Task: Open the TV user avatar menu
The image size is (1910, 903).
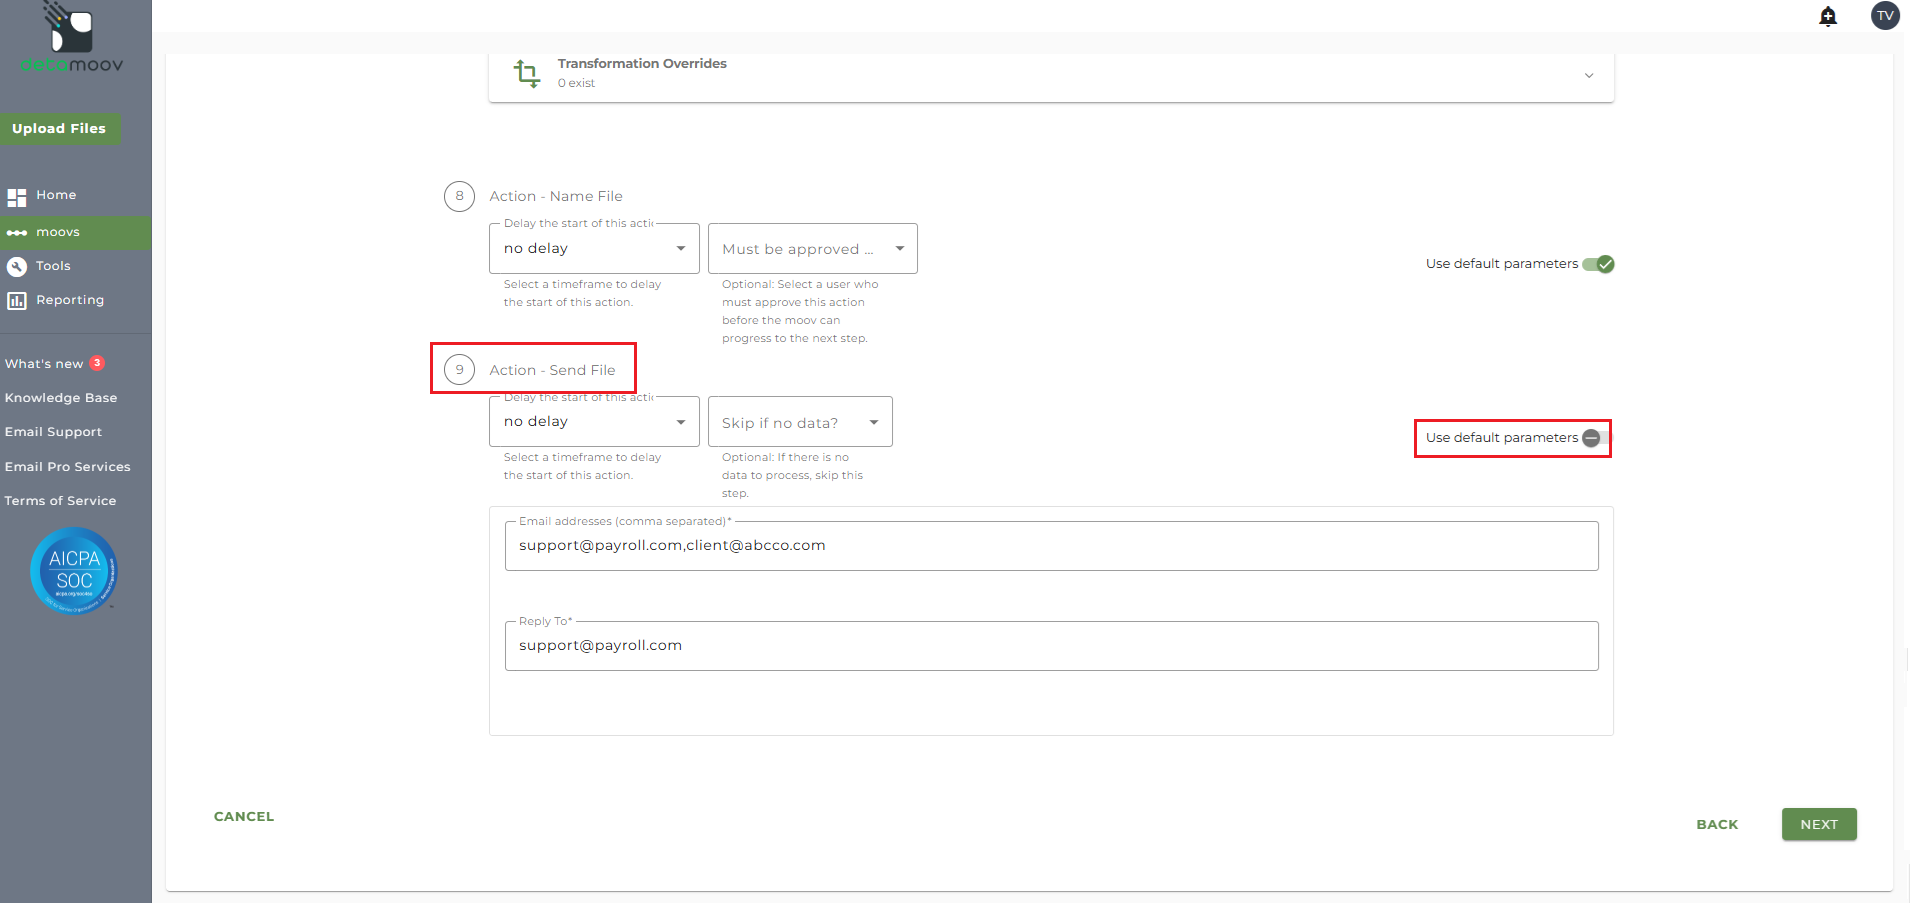Action: [1884, 16]
